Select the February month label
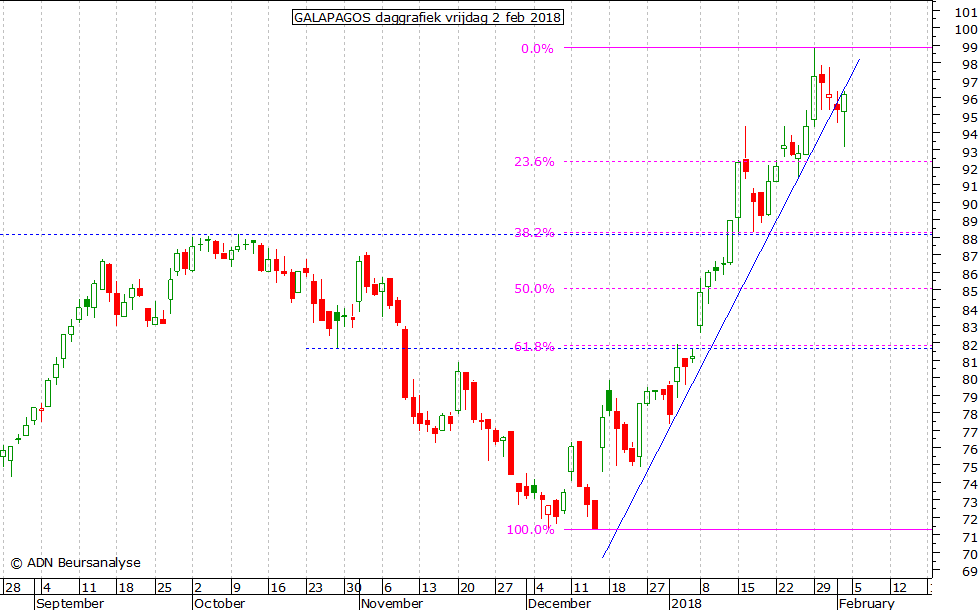The width and height of the screenshot is (980, 610). point(867,603)
